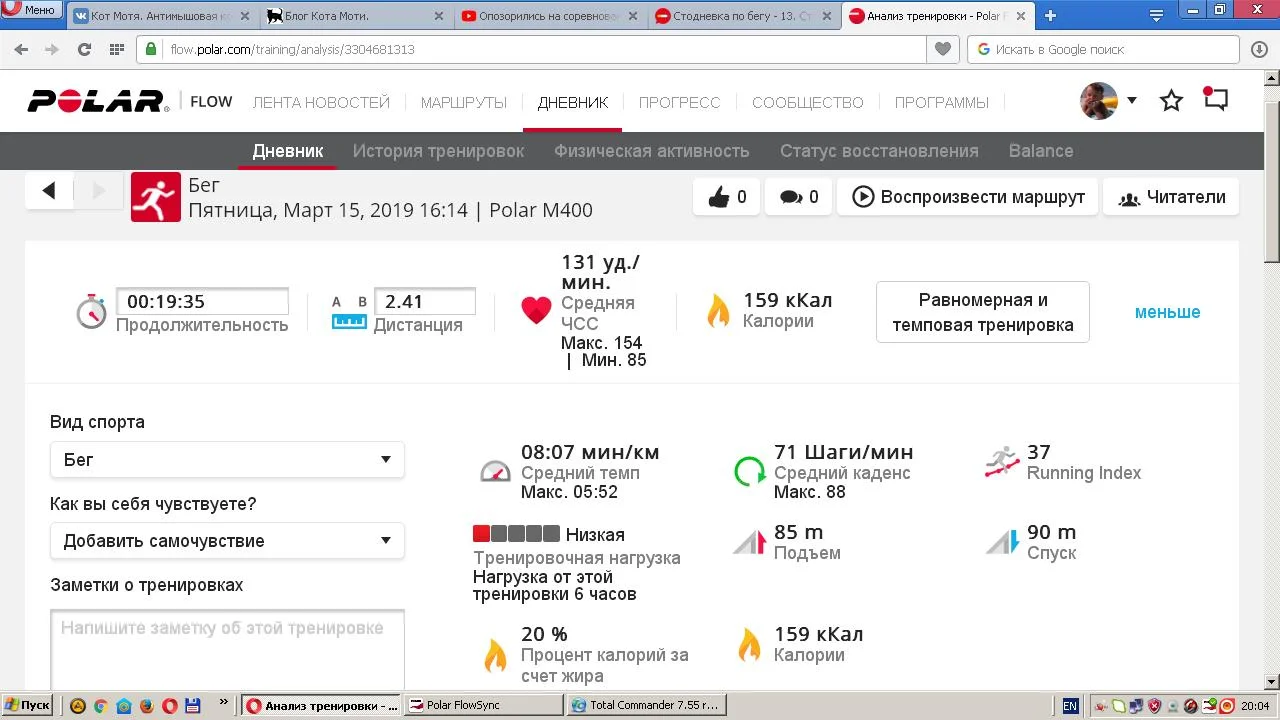Open ЛЕНТА НОВОСТЕЙ in top navigation
Screen dimensions: 1280x720
point(321,102)
